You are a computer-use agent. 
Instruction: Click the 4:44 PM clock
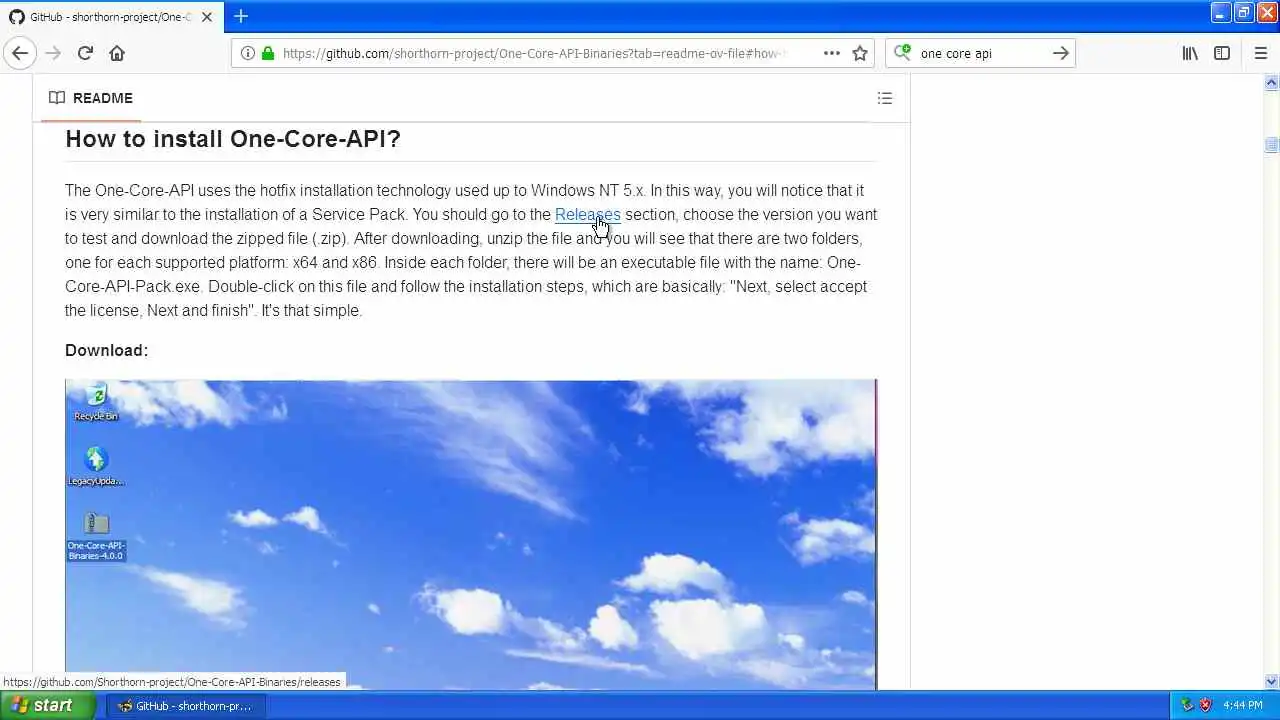pos(1243,705)
